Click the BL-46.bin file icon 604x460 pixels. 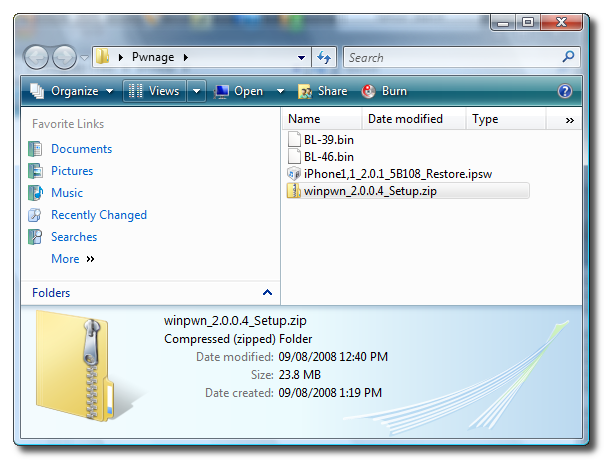294,156
